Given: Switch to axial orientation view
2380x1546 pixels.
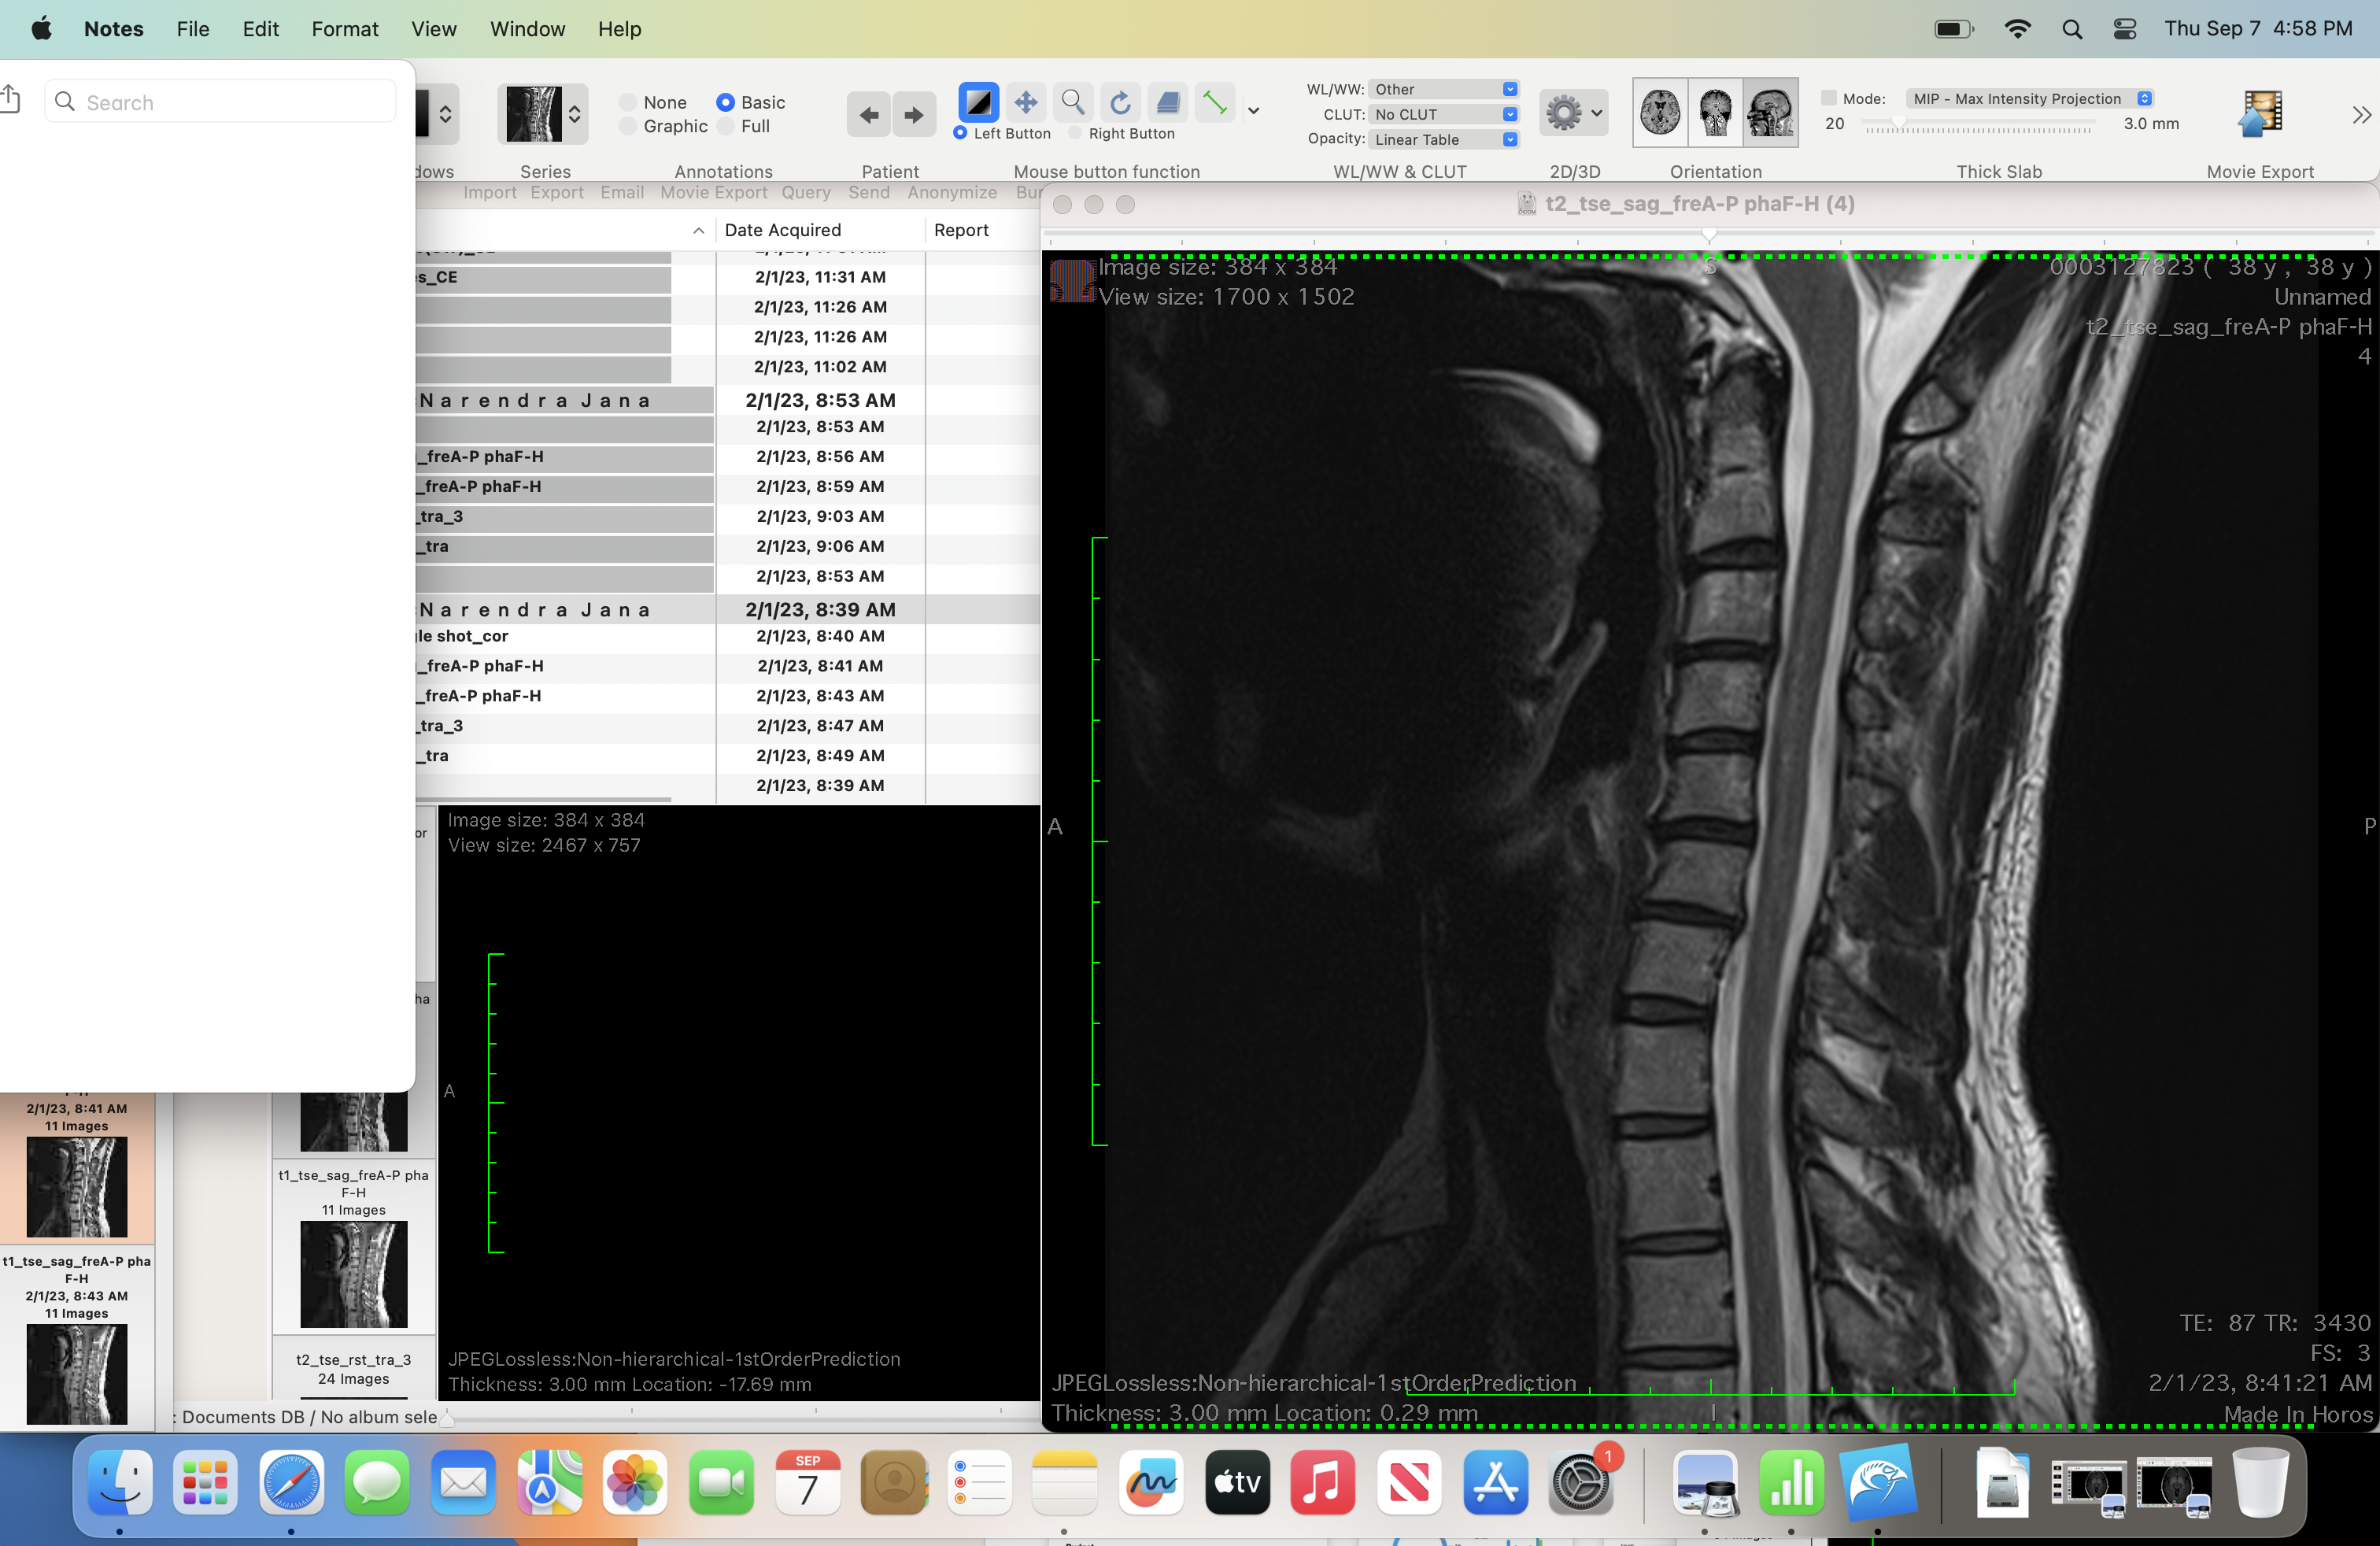Looking at the screenshot, I should [x=1660, y=112].
